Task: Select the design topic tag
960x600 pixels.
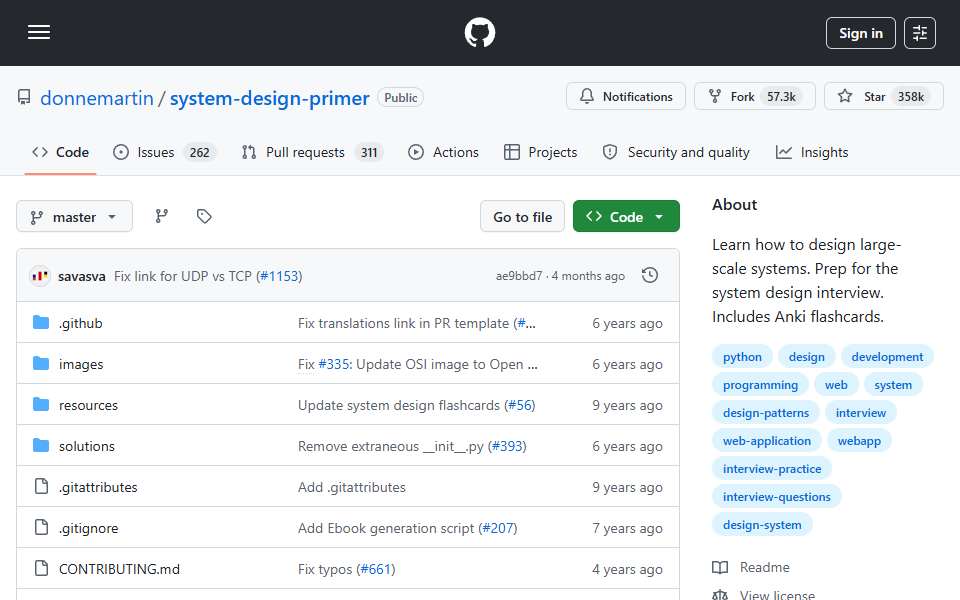Action: pos(806,357)
